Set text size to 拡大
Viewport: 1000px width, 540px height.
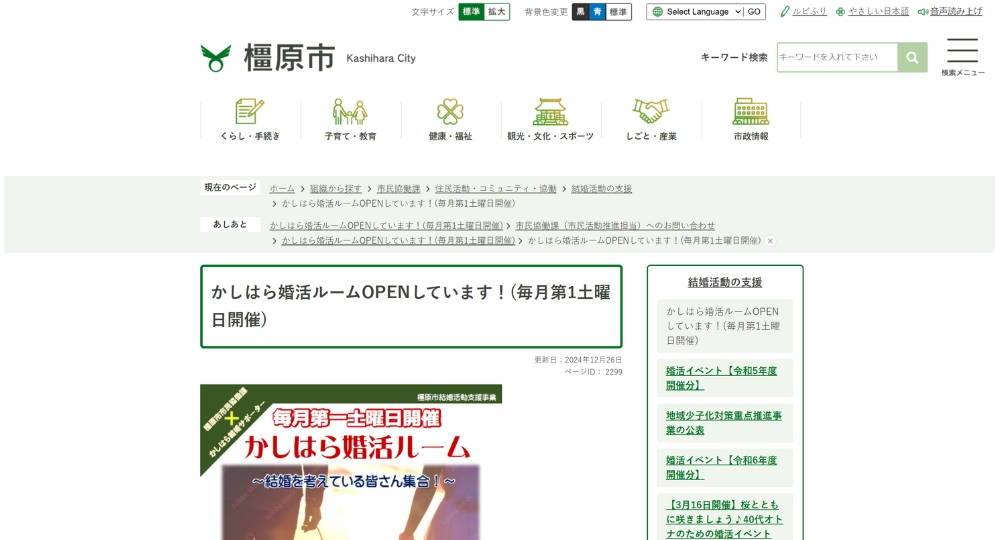[x=497, y=11]
